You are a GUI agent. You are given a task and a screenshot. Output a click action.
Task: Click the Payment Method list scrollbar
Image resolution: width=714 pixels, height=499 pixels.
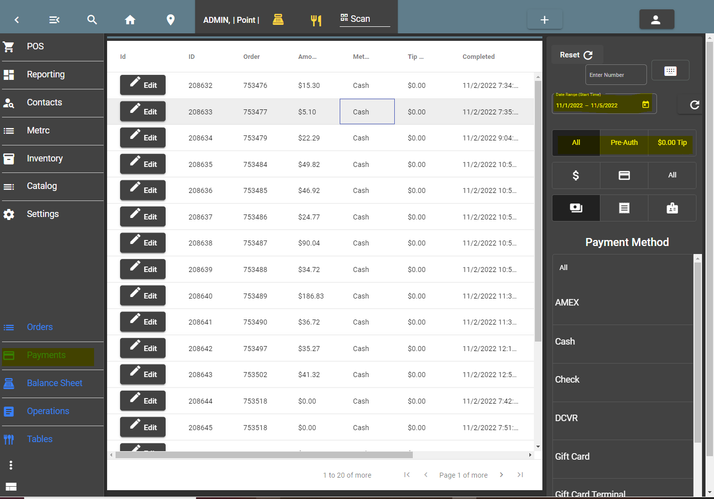point(697,351)
